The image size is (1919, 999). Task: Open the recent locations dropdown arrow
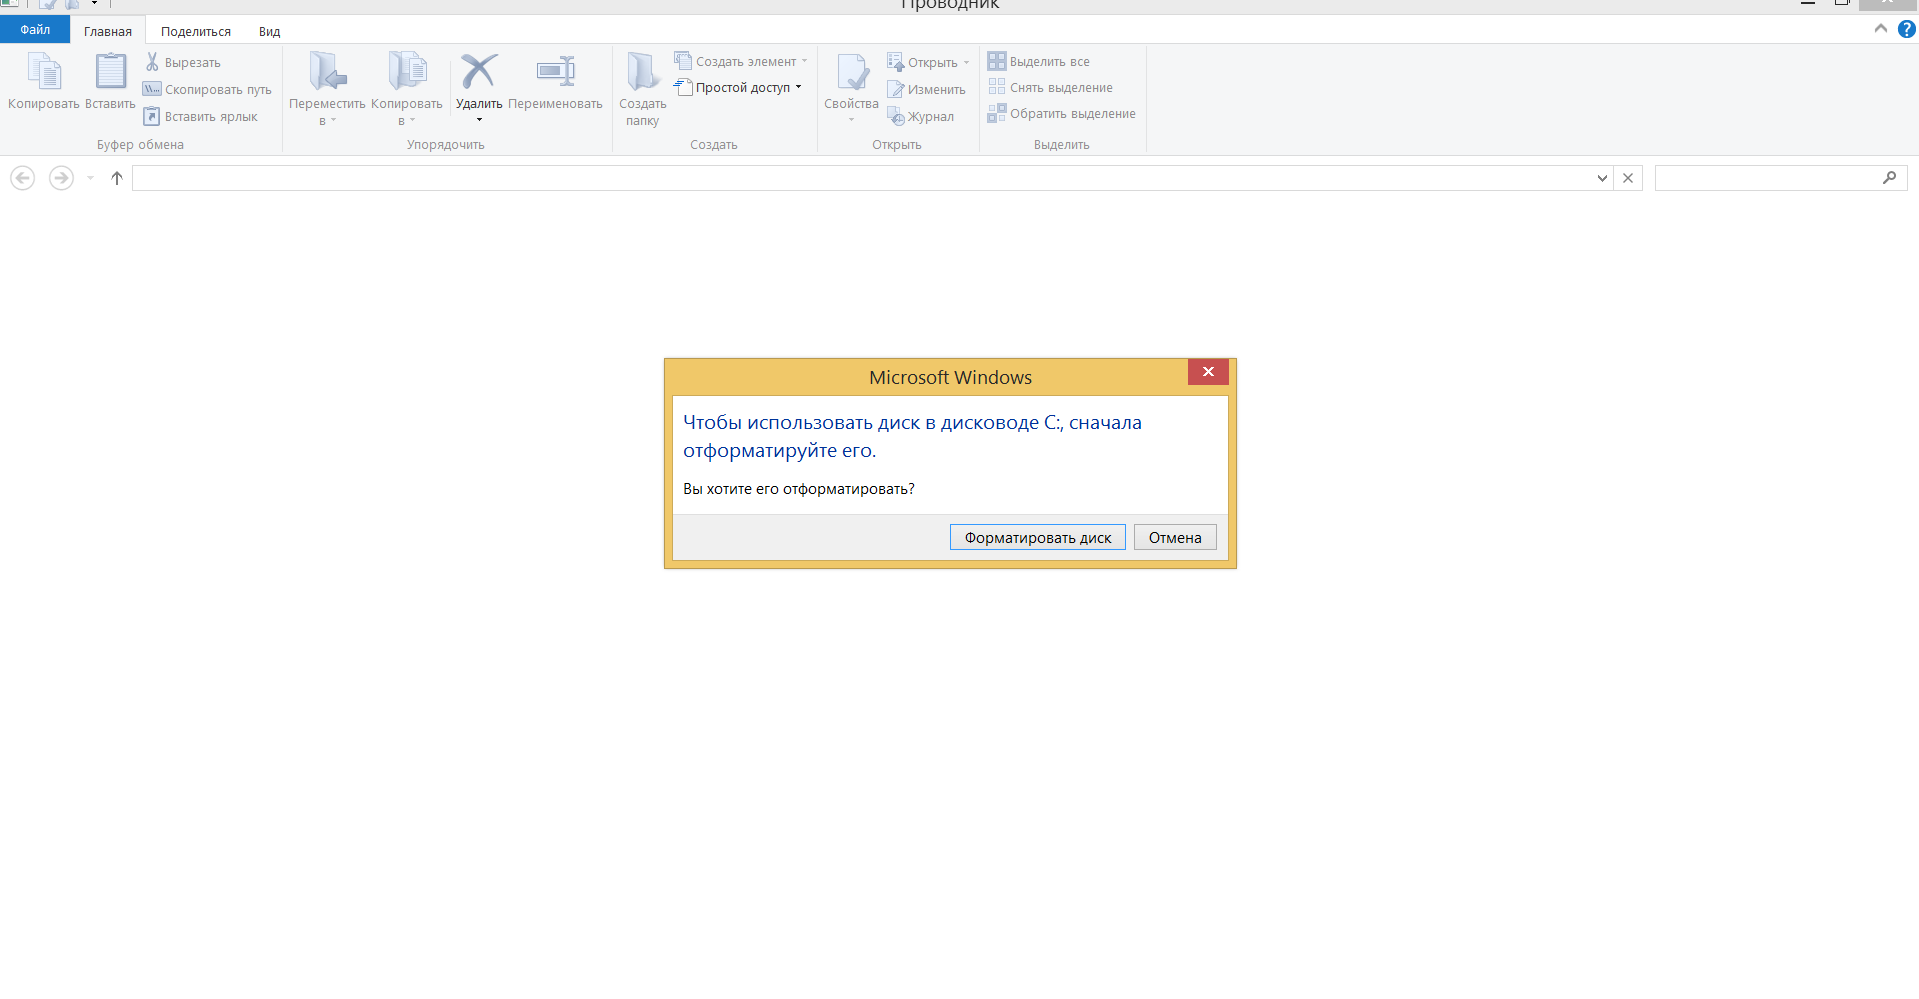click(x=90, y=178)
